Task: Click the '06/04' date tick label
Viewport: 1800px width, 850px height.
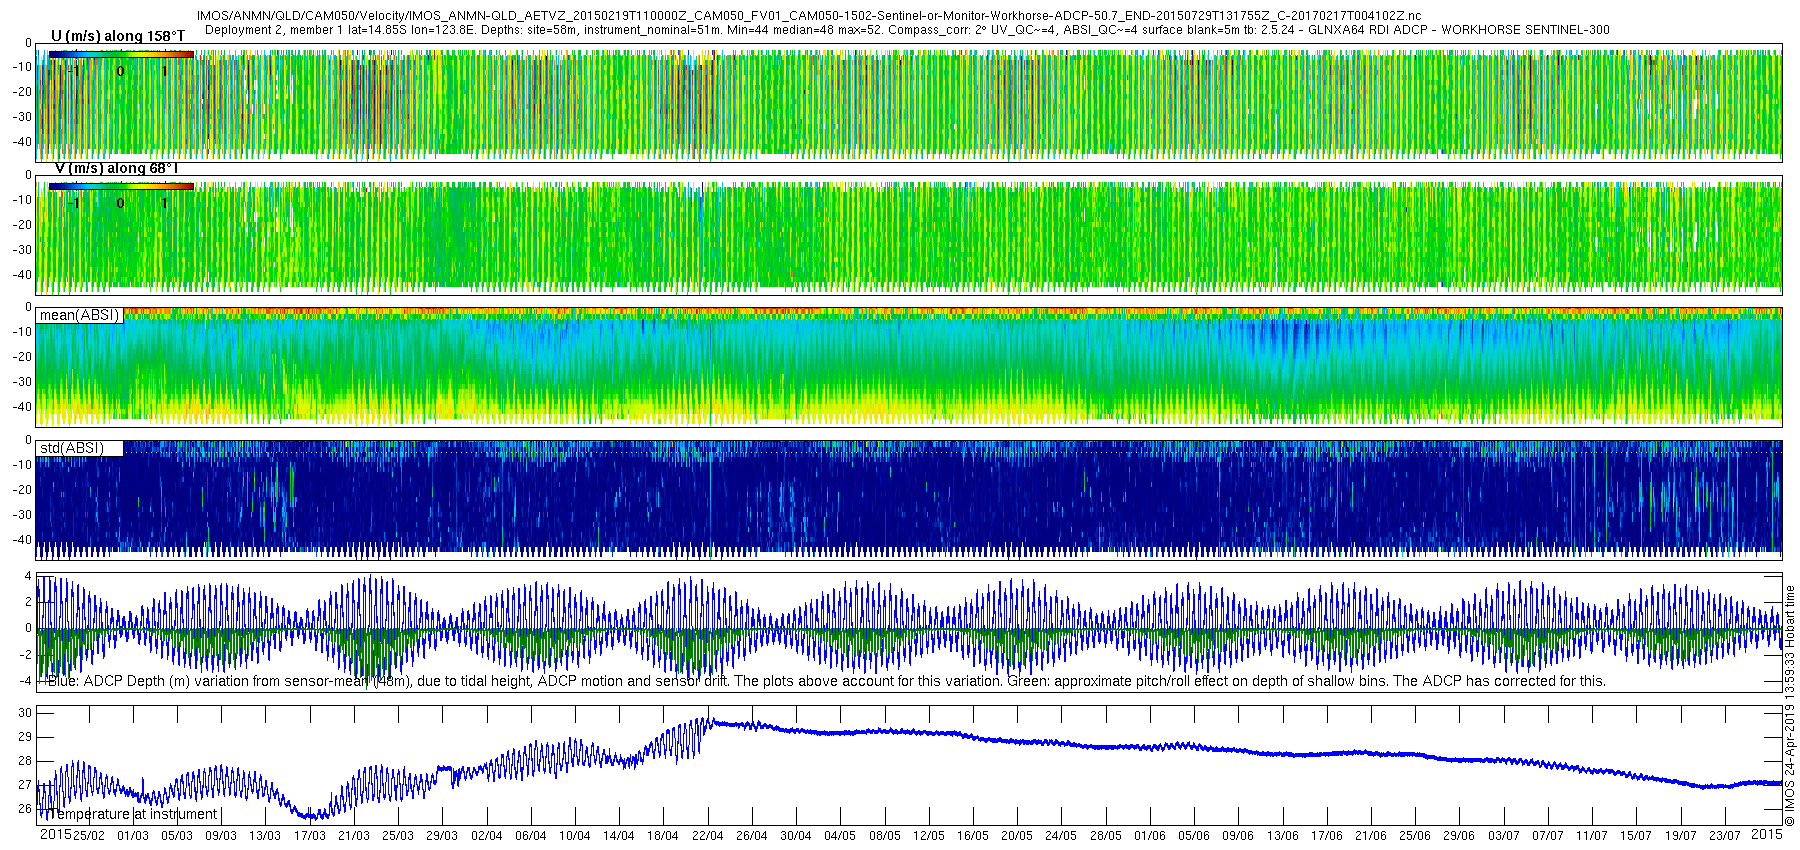Action: (x=531, y=835)
